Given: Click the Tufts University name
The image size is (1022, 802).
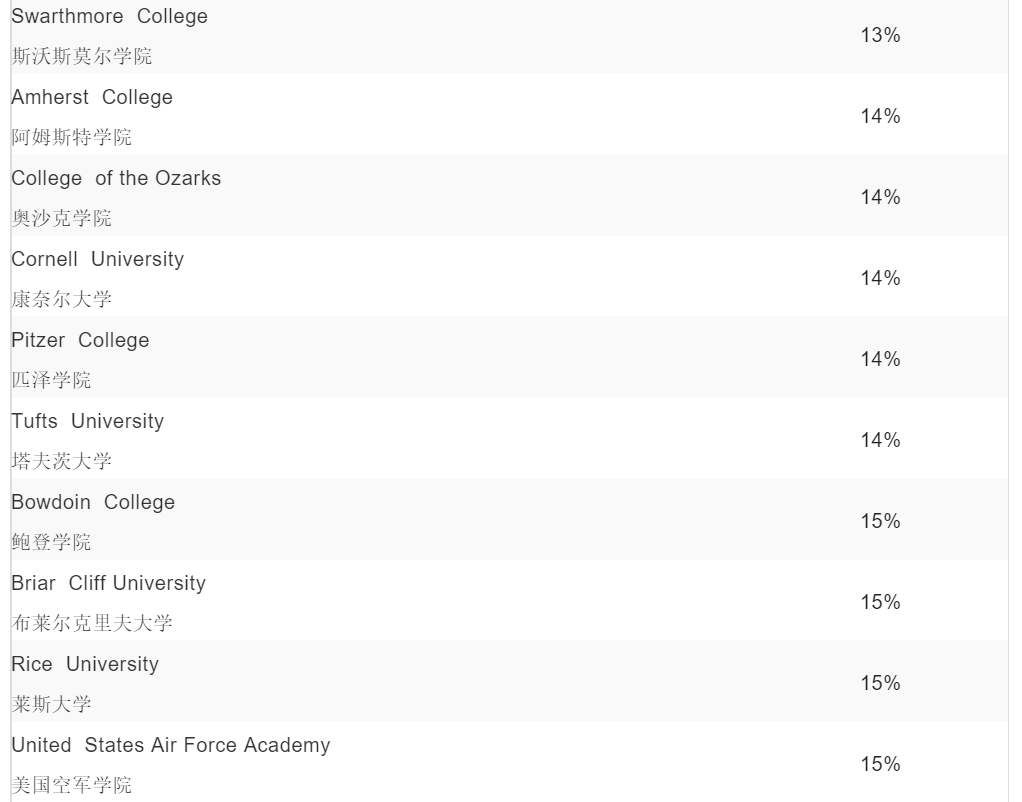Looking at the screenshot, I should click(87, 422).
